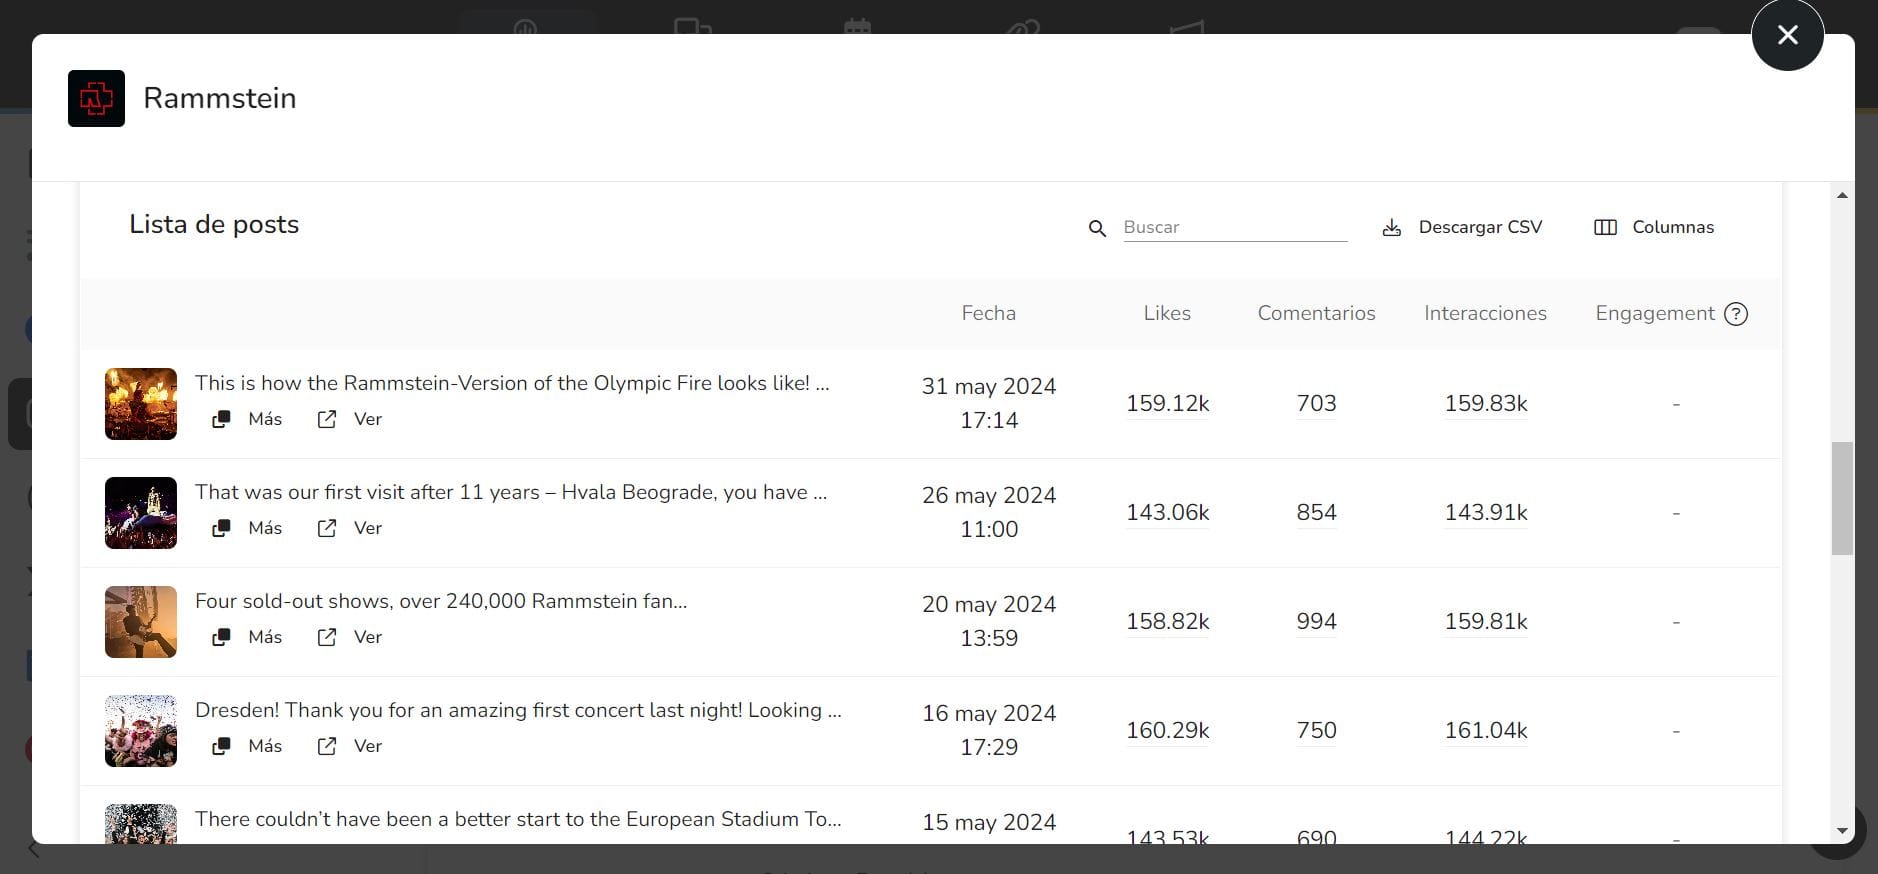Click the Engagement help question icon
The width and height of the screenshot is (1878, 874).
pyautogui.click(x=1736, y=314)
